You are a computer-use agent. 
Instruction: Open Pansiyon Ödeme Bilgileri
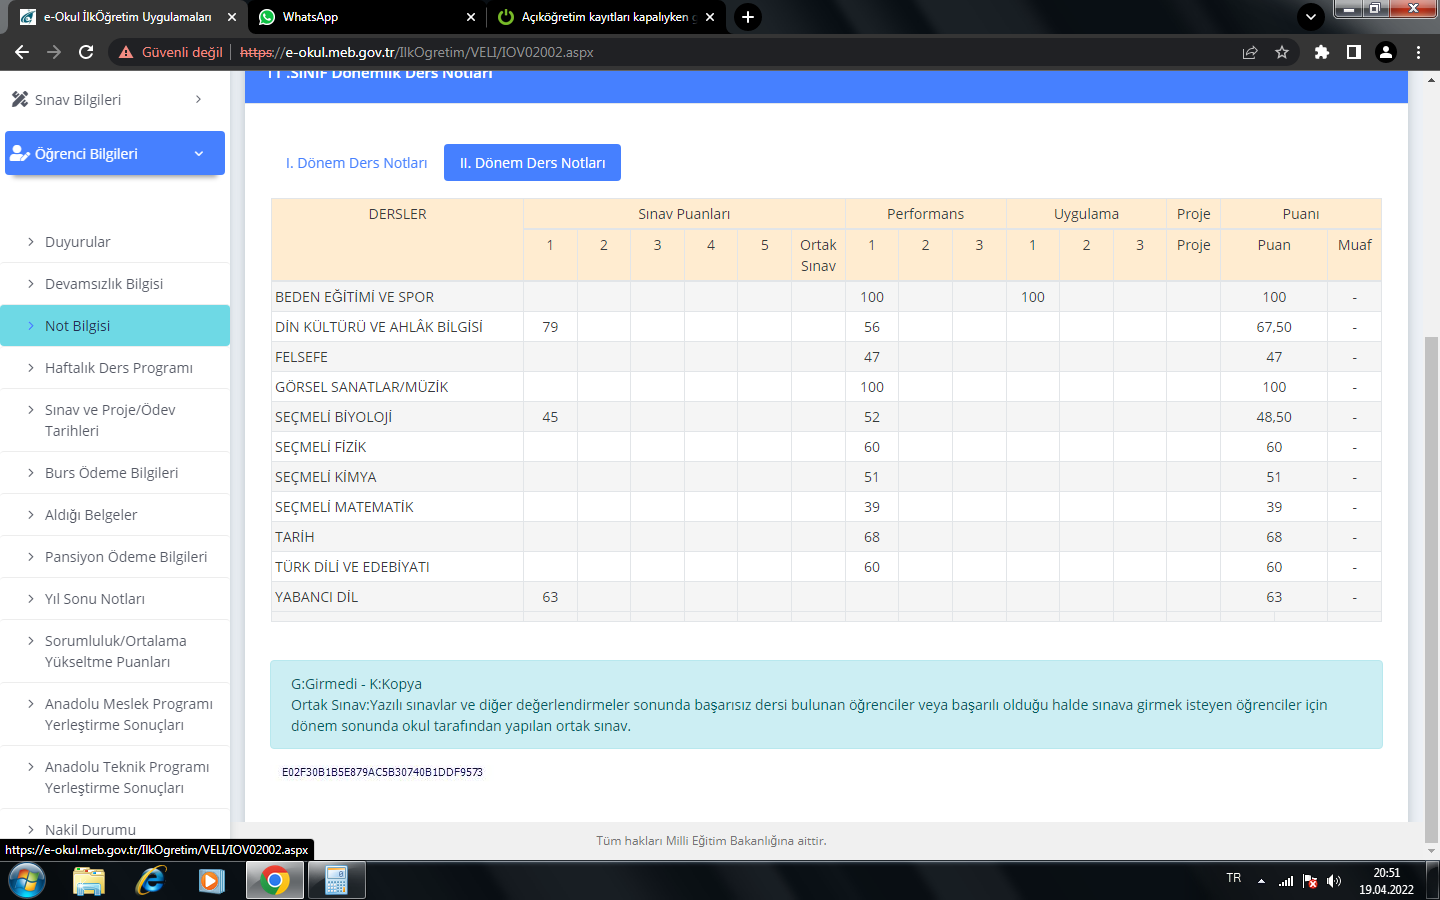click(x=115, y=557)
